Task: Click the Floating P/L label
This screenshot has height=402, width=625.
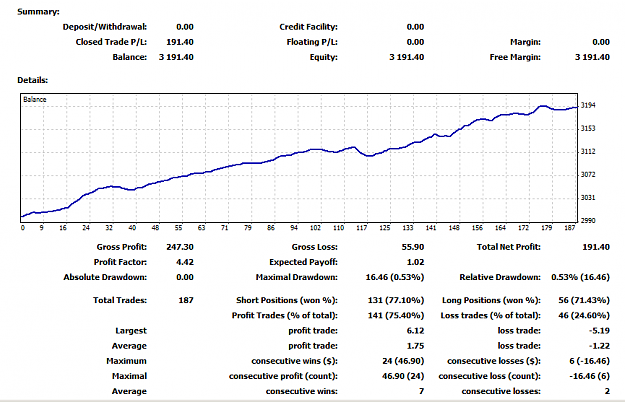Action: (x=312, y=42)
